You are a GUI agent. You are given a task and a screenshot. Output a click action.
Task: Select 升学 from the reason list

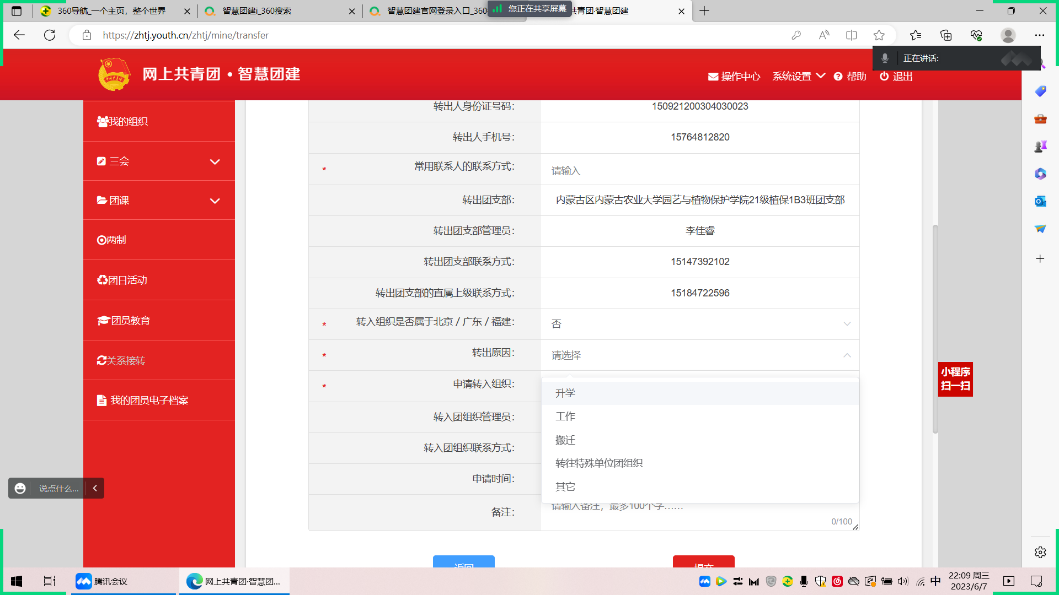click(566, 393)
